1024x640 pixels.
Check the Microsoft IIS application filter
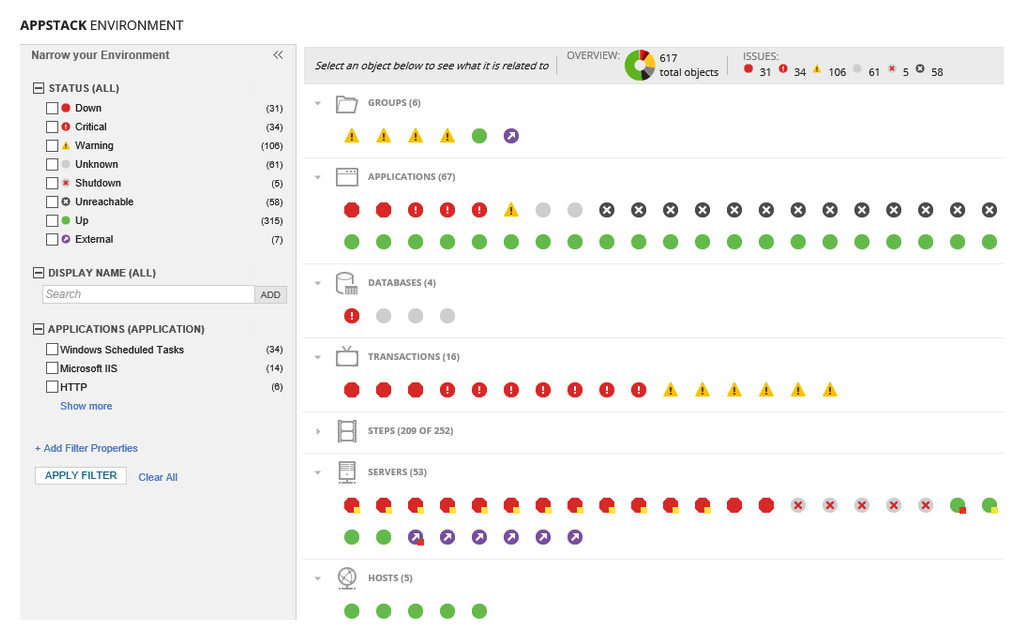(x=52, y=368)
